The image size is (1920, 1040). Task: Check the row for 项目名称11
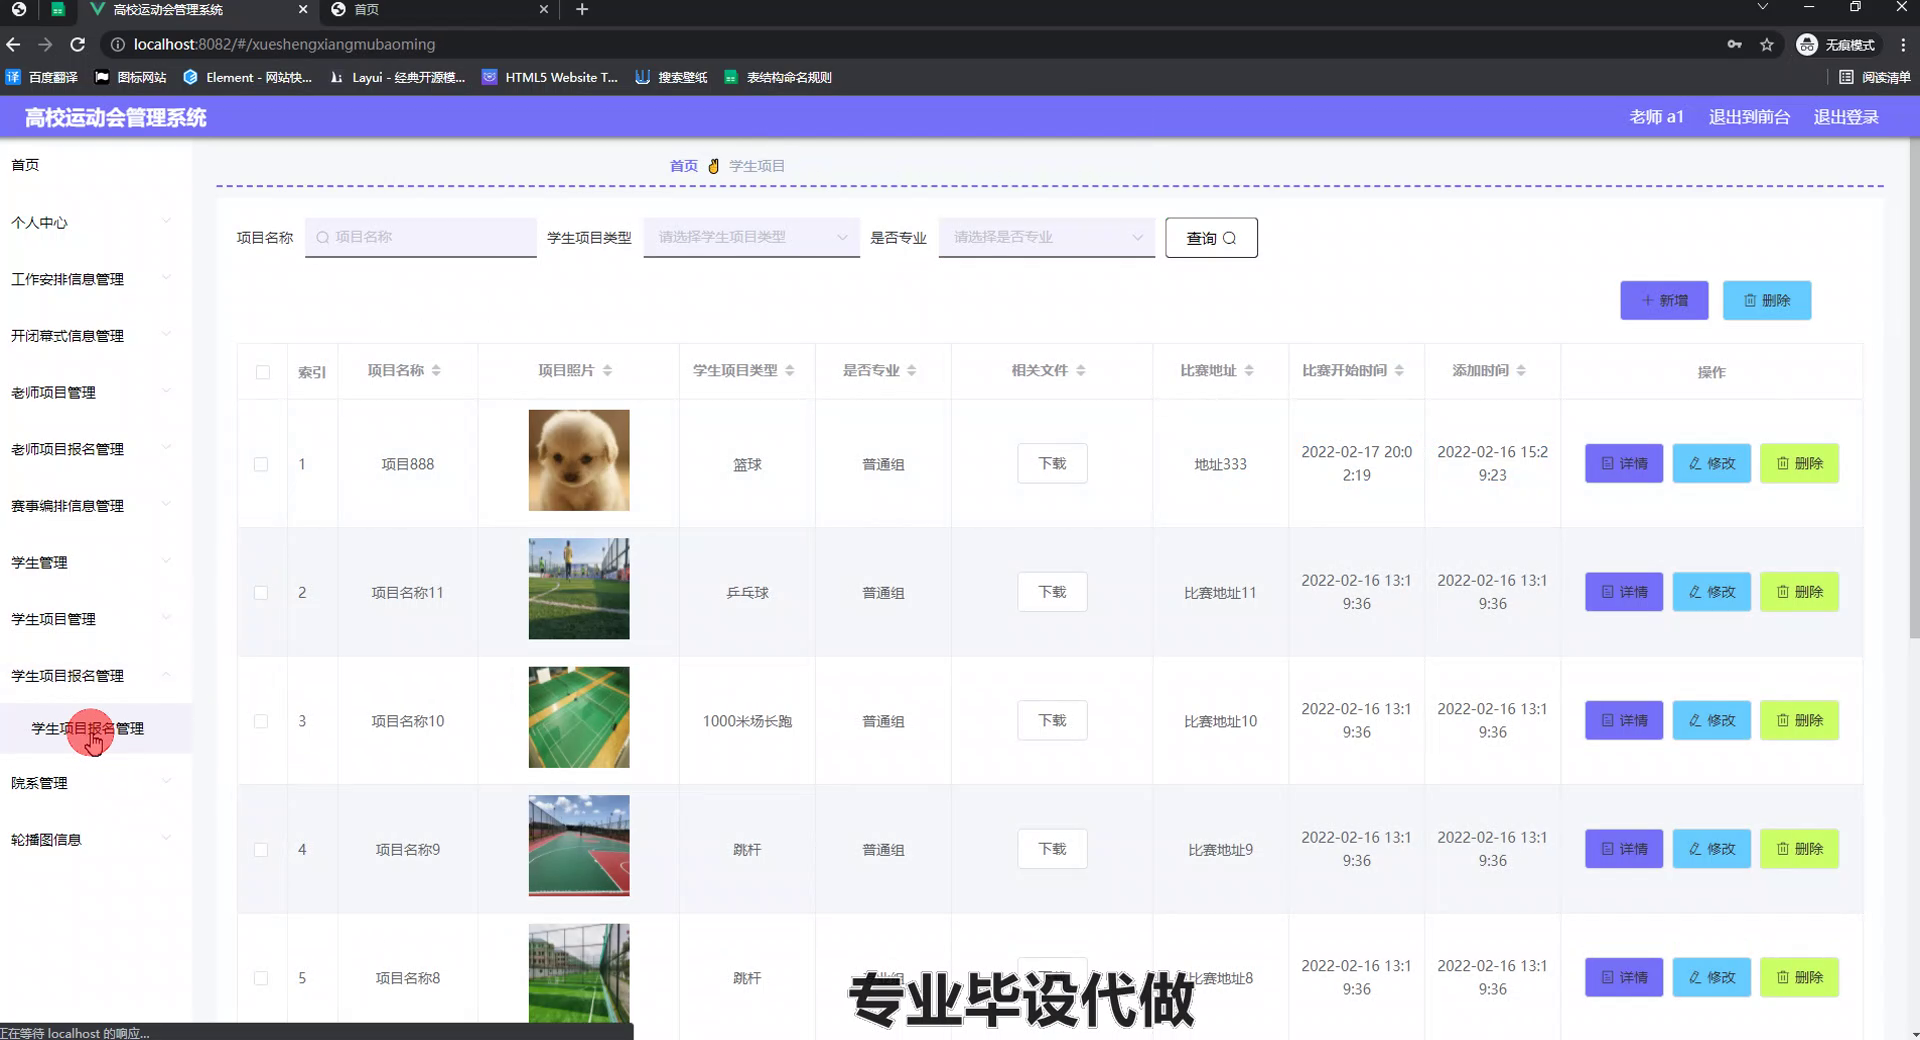pos(261,593)
